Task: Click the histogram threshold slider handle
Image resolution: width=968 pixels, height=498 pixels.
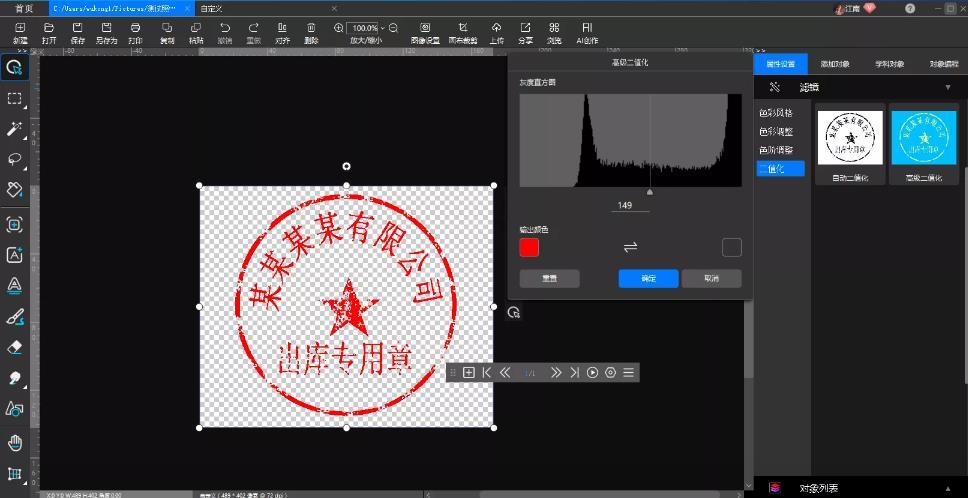Action: [649, 192]
